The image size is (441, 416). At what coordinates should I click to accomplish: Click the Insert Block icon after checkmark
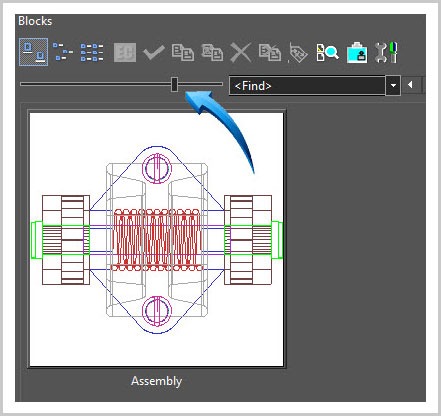[183, 52]
